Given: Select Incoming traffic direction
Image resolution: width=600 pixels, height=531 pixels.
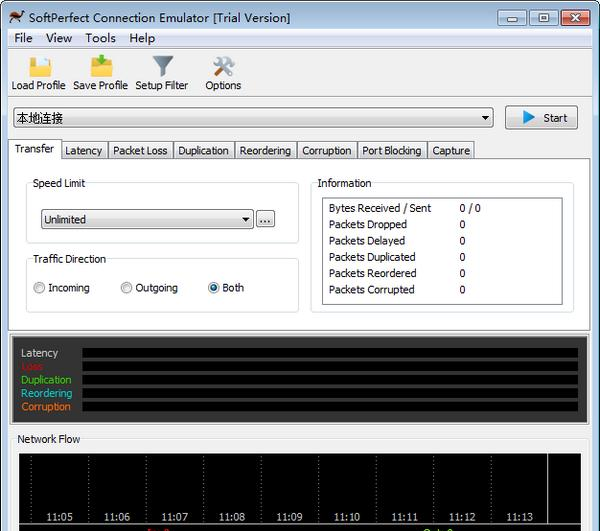Looking at the screenshot, I should (39, 288).
